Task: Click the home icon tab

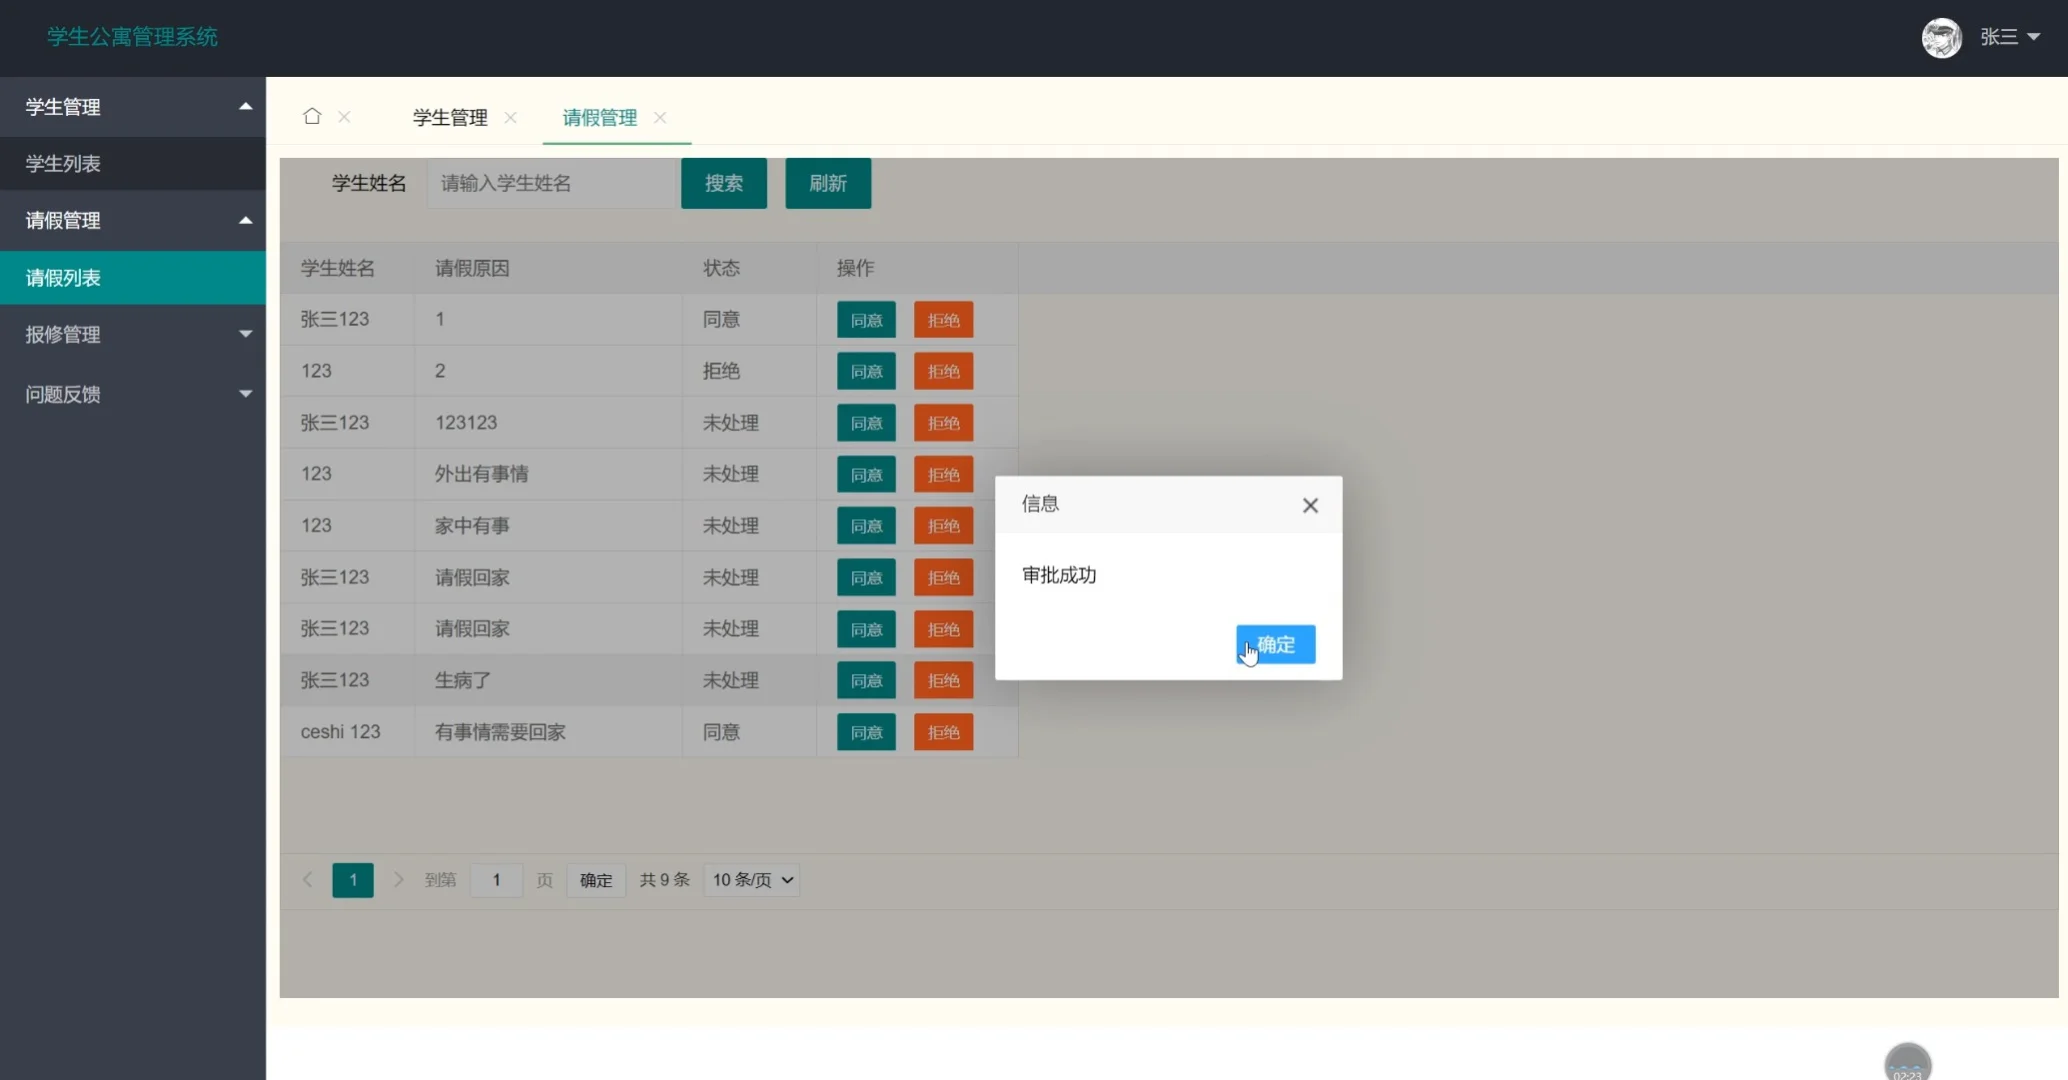Action: point(311,116)
